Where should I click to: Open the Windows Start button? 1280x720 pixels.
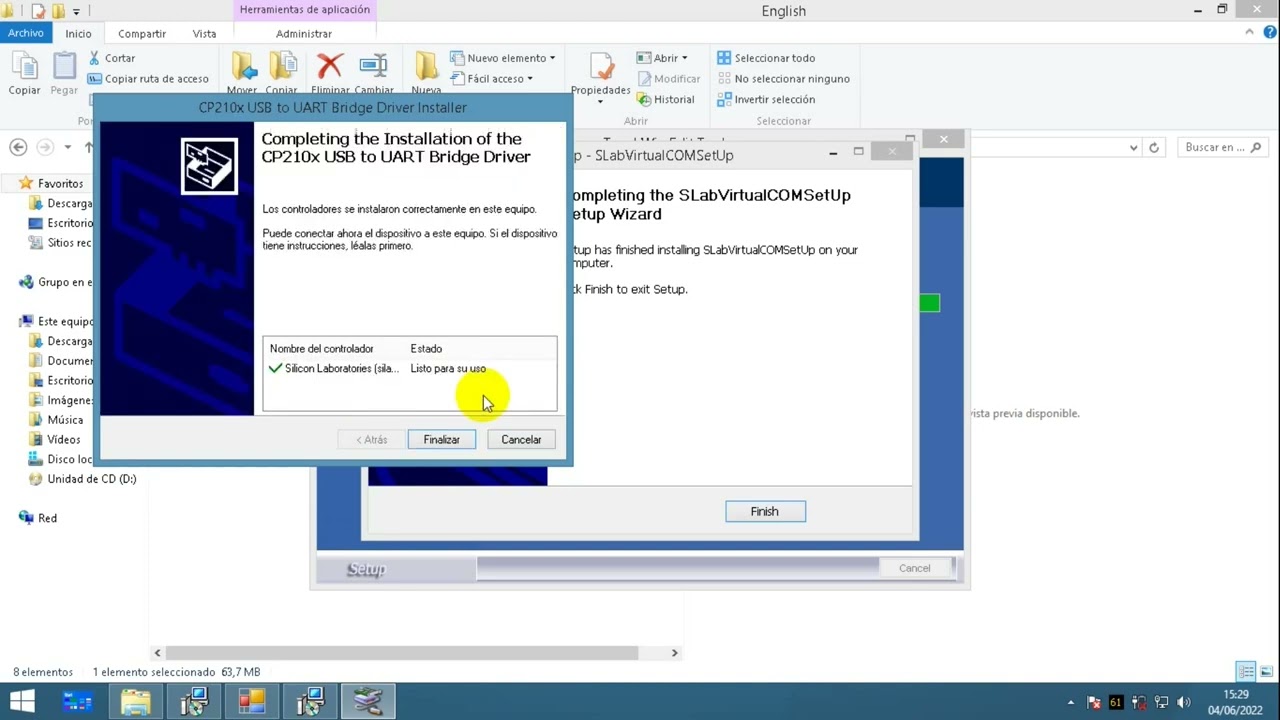click(x=22, y=702)
